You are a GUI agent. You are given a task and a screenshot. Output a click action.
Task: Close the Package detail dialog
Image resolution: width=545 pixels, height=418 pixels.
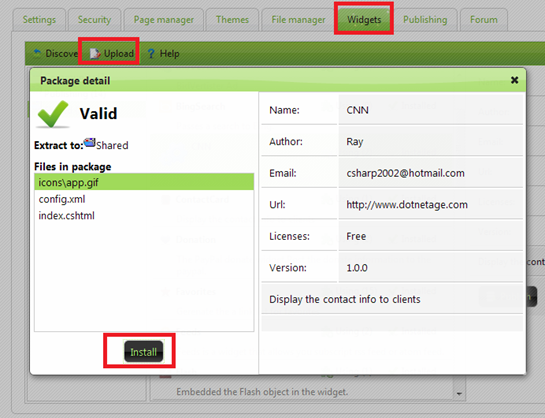click(514, 80)
